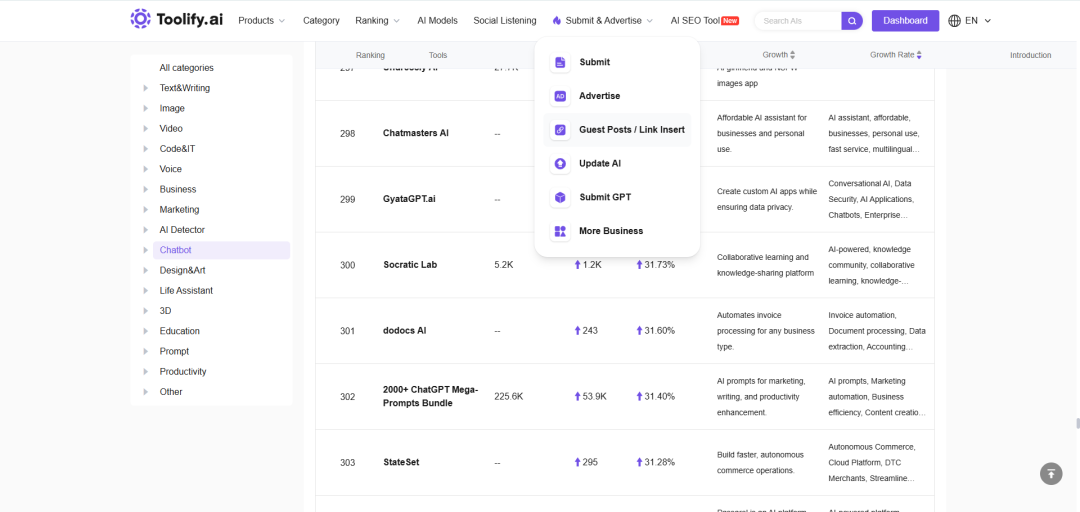Expand the Marketing category arrow
The image size is (1080, 512).
(145, 209)
